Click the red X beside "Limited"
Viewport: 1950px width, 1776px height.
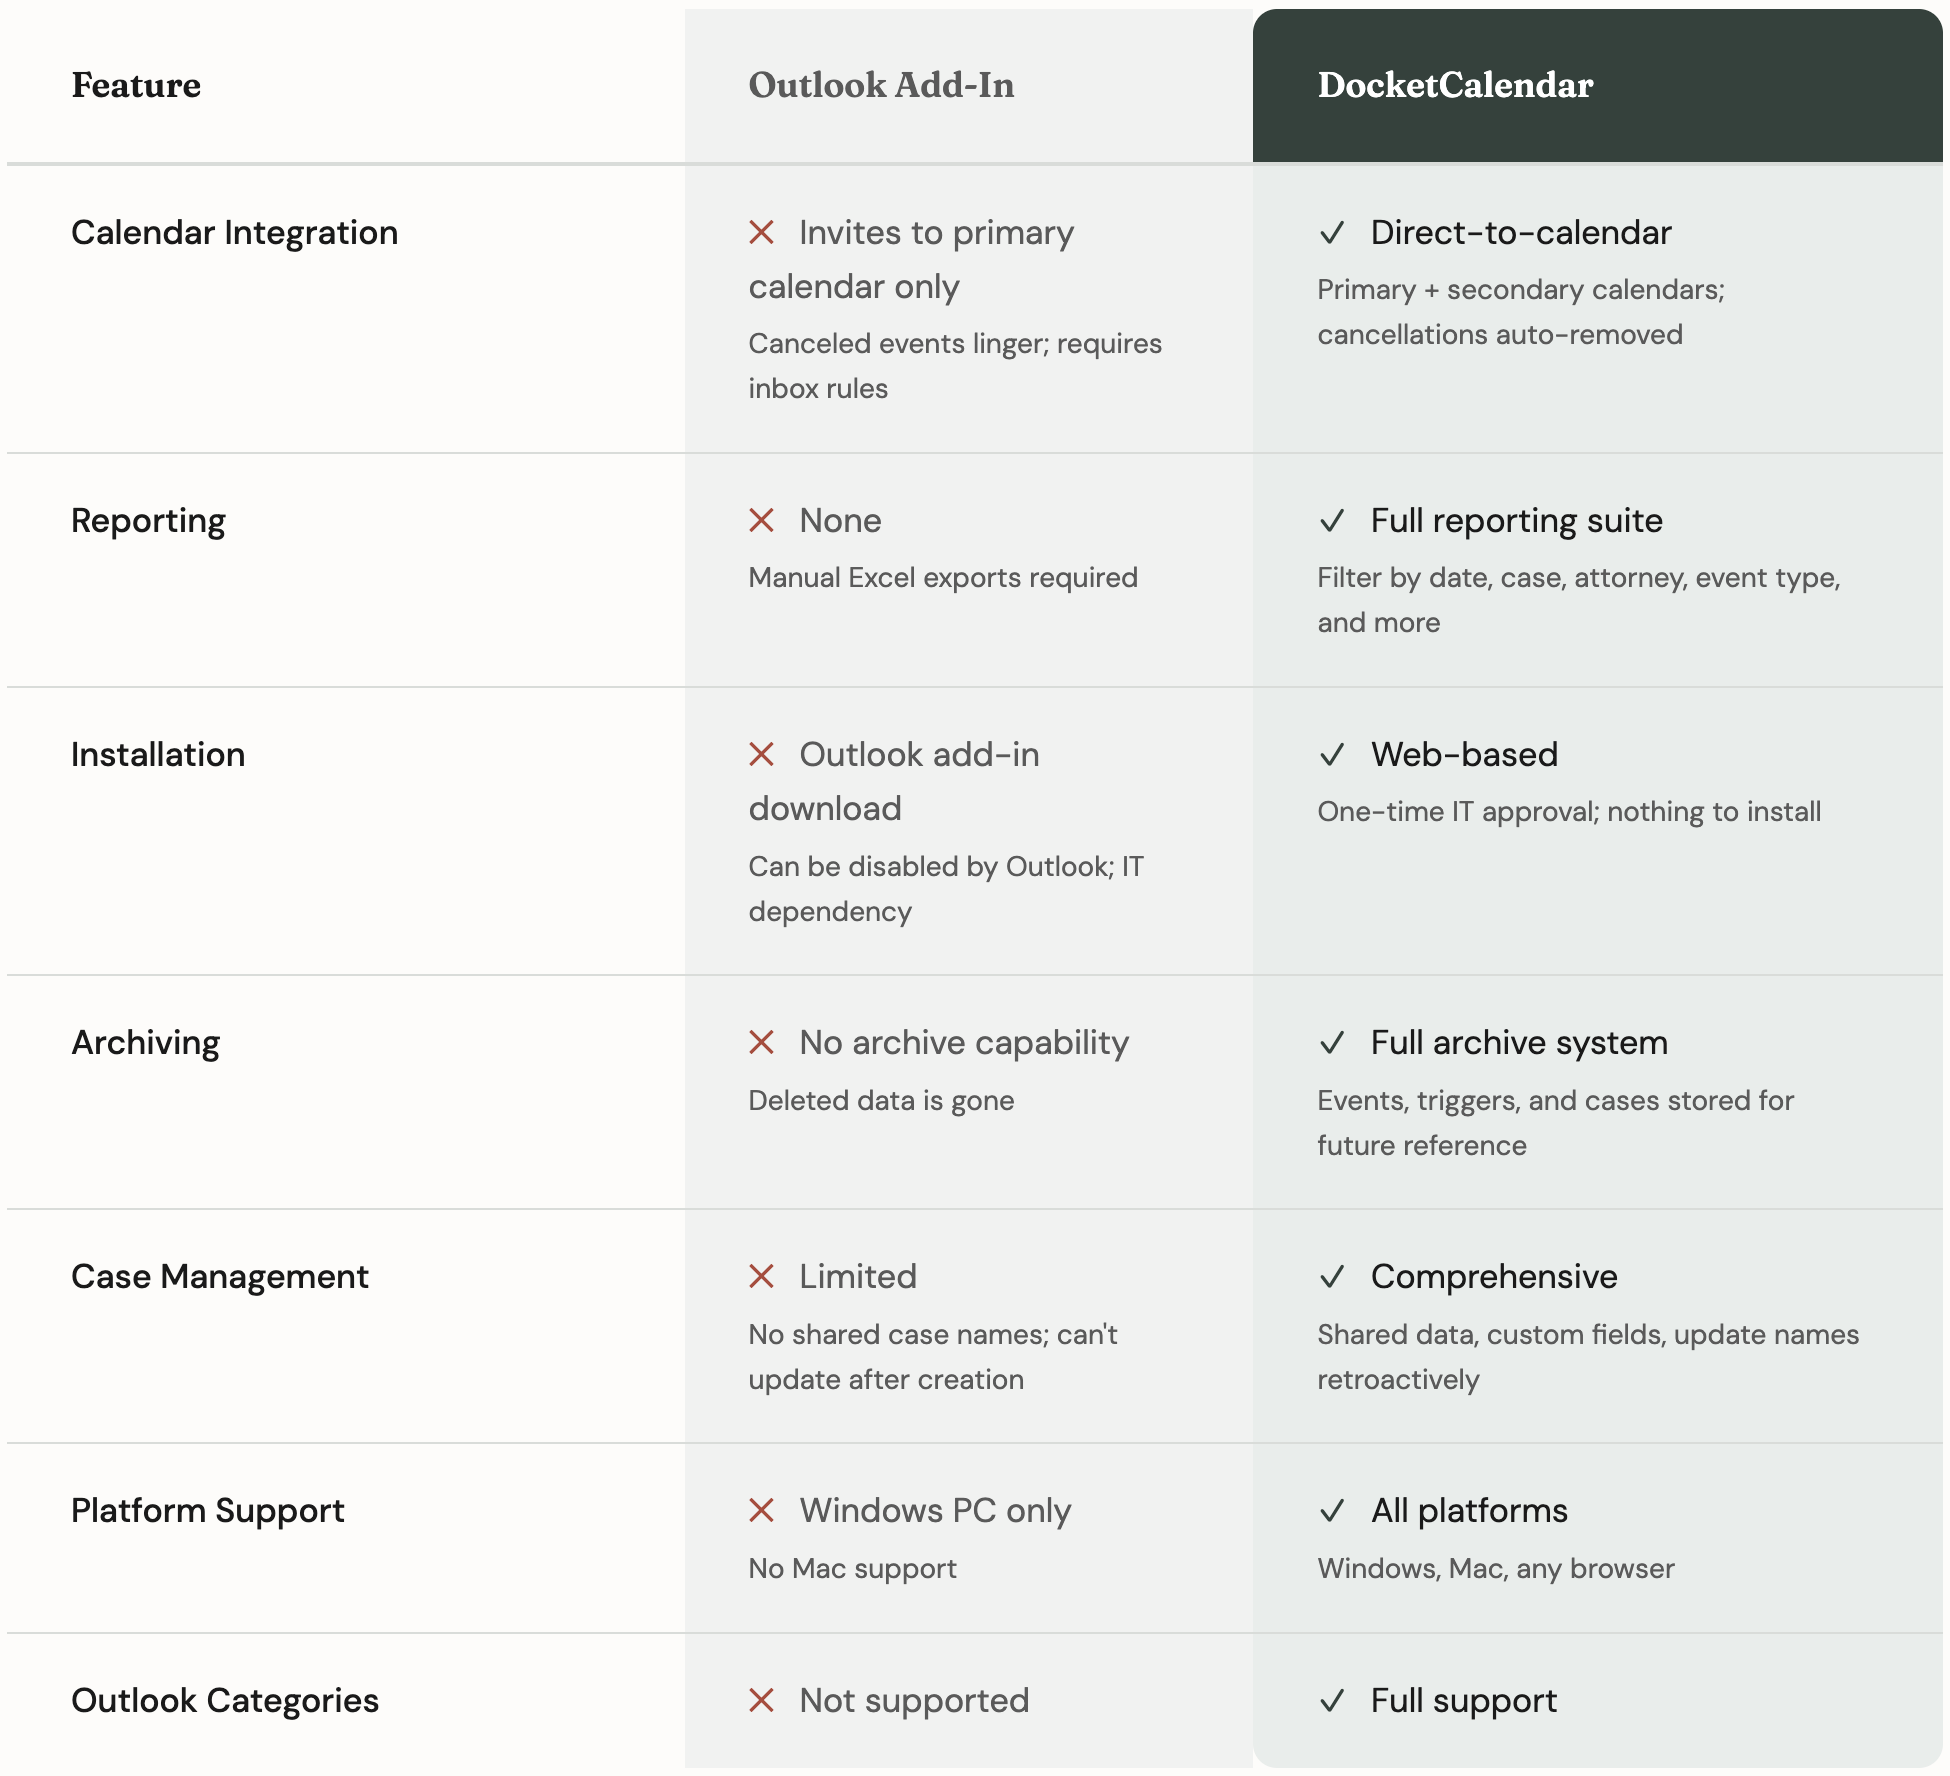pos(761,1277)
